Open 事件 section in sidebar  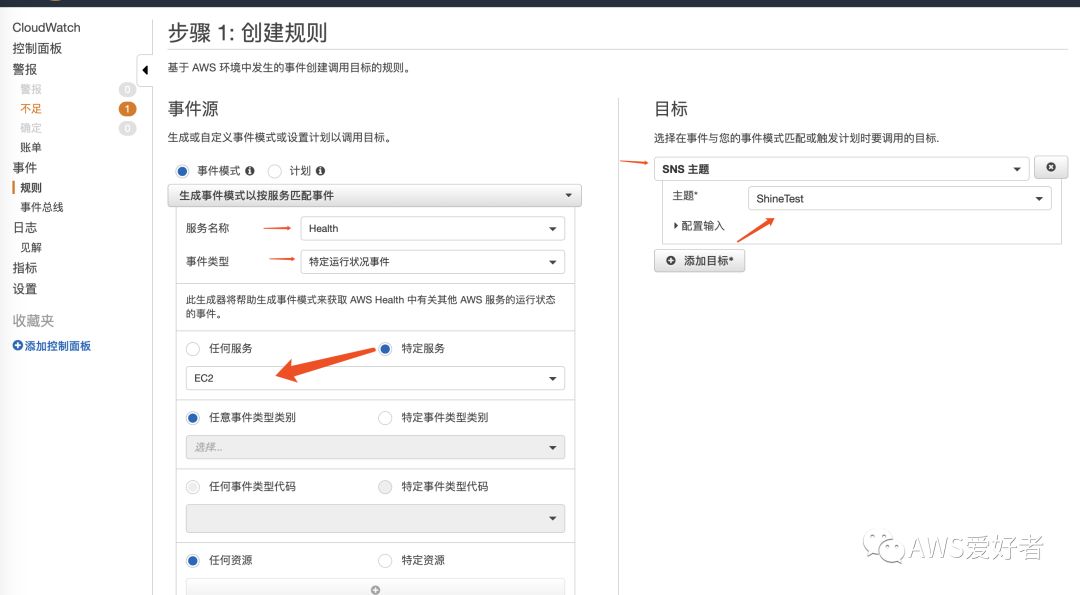[25, 167]
